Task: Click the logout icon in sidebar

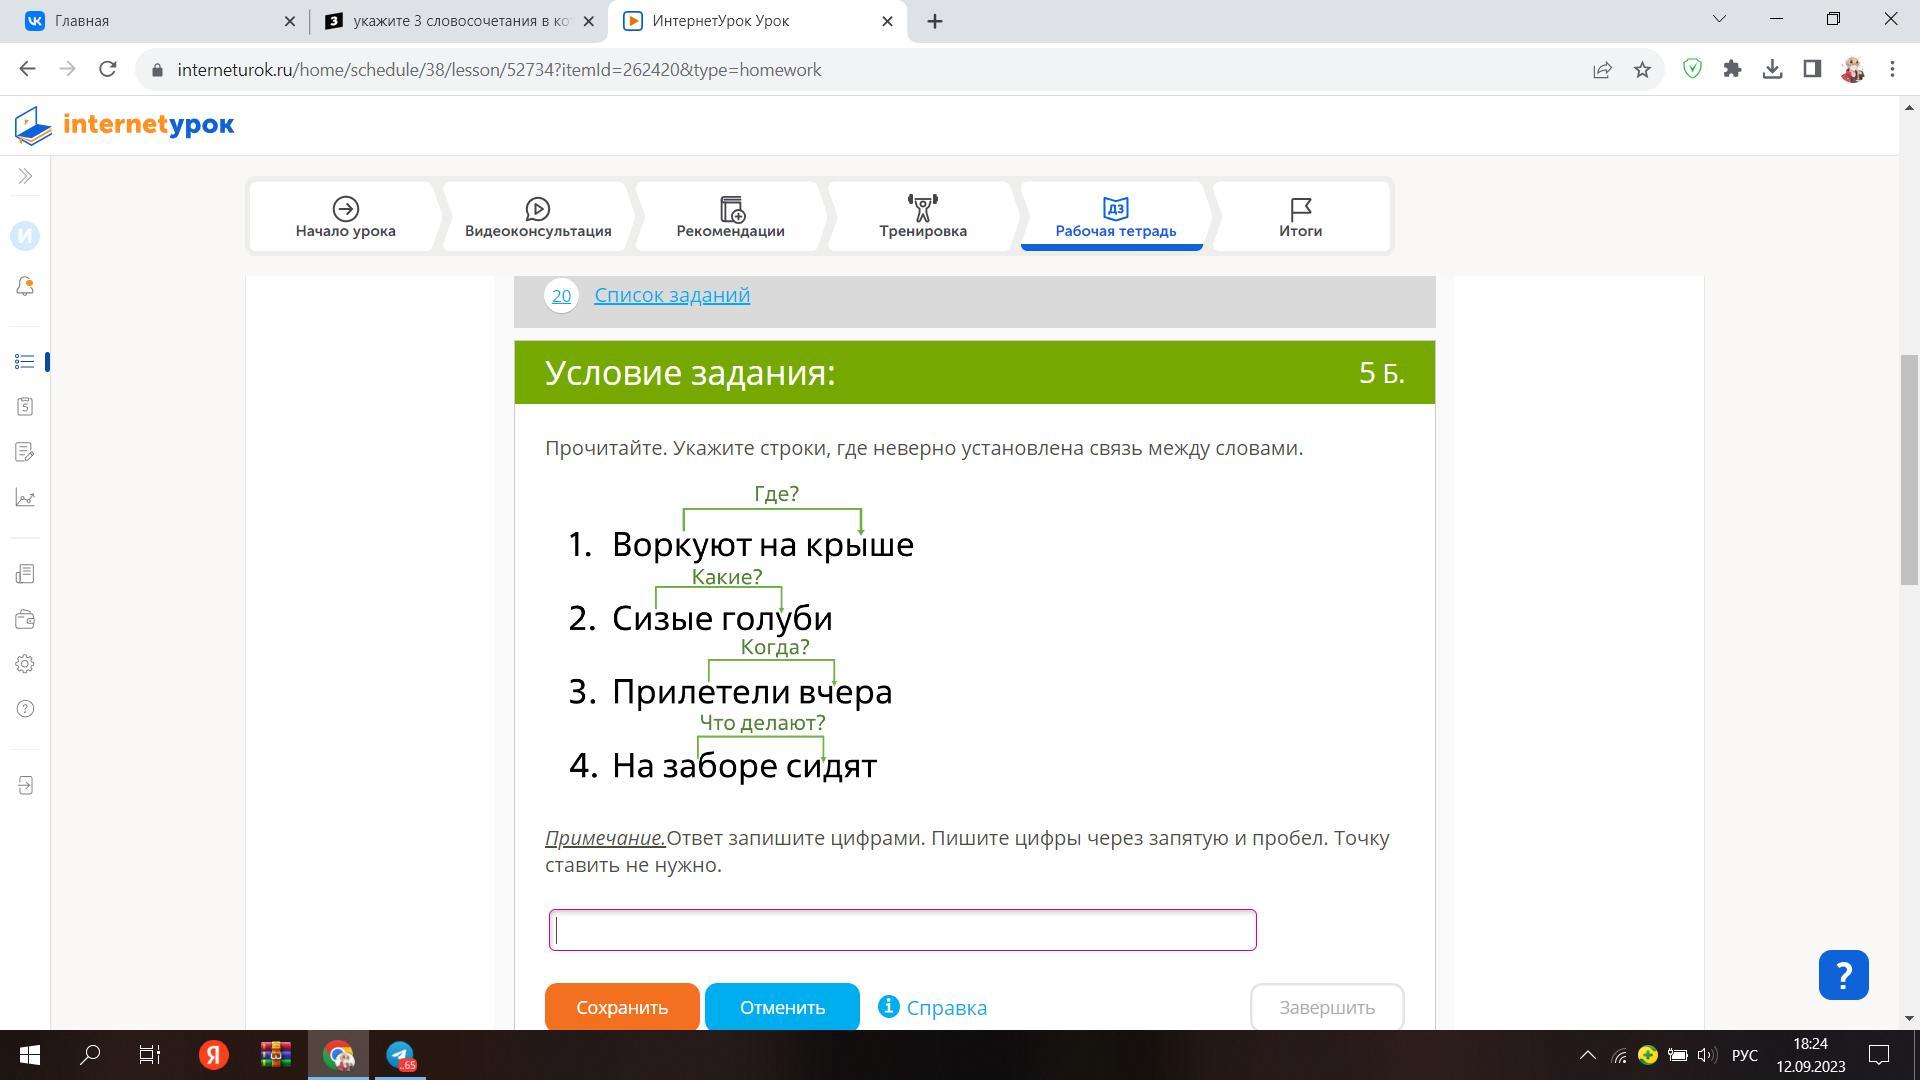Action: (25, 786)
